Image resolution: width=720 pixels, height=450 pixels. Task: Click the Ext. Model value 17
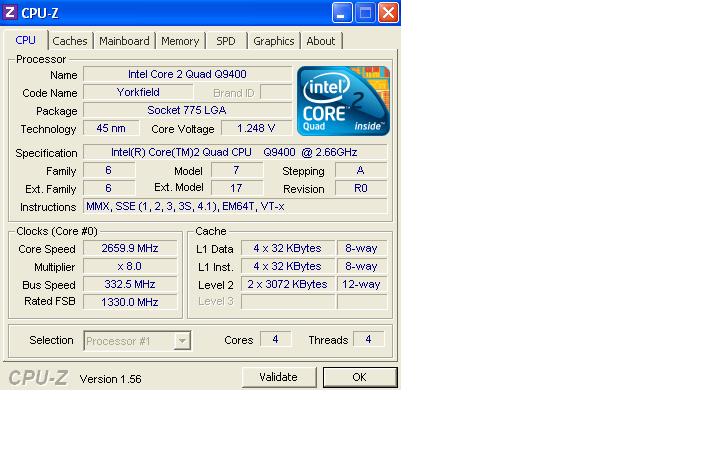[x=237, y=188]
